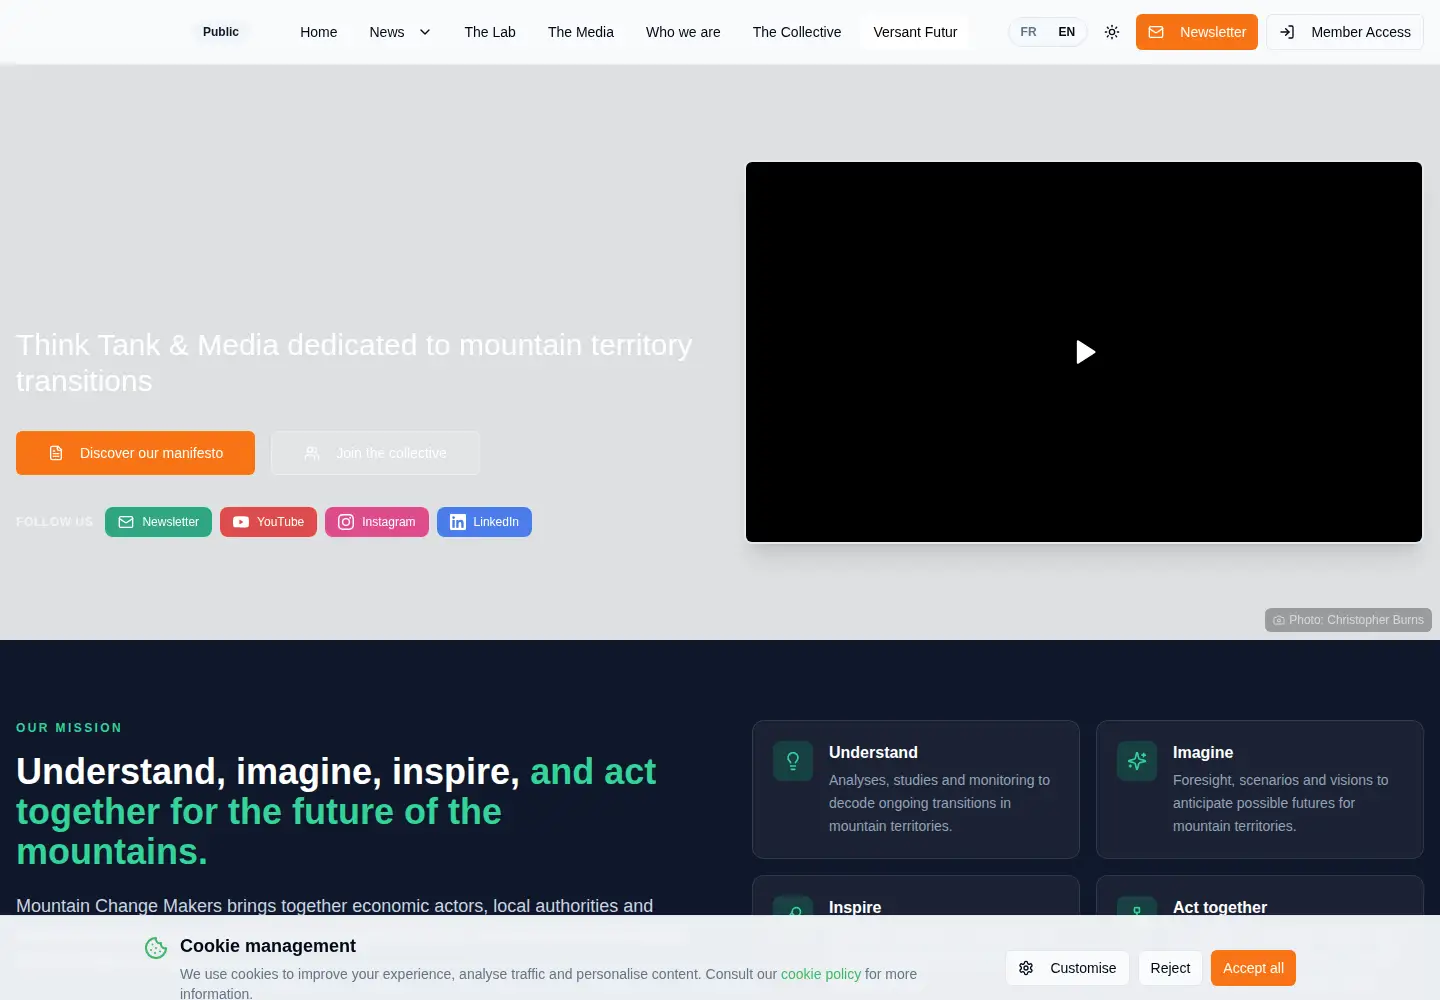Reject all cookies
This screenshot has height=1000, width=1440.
[1170, 968]
